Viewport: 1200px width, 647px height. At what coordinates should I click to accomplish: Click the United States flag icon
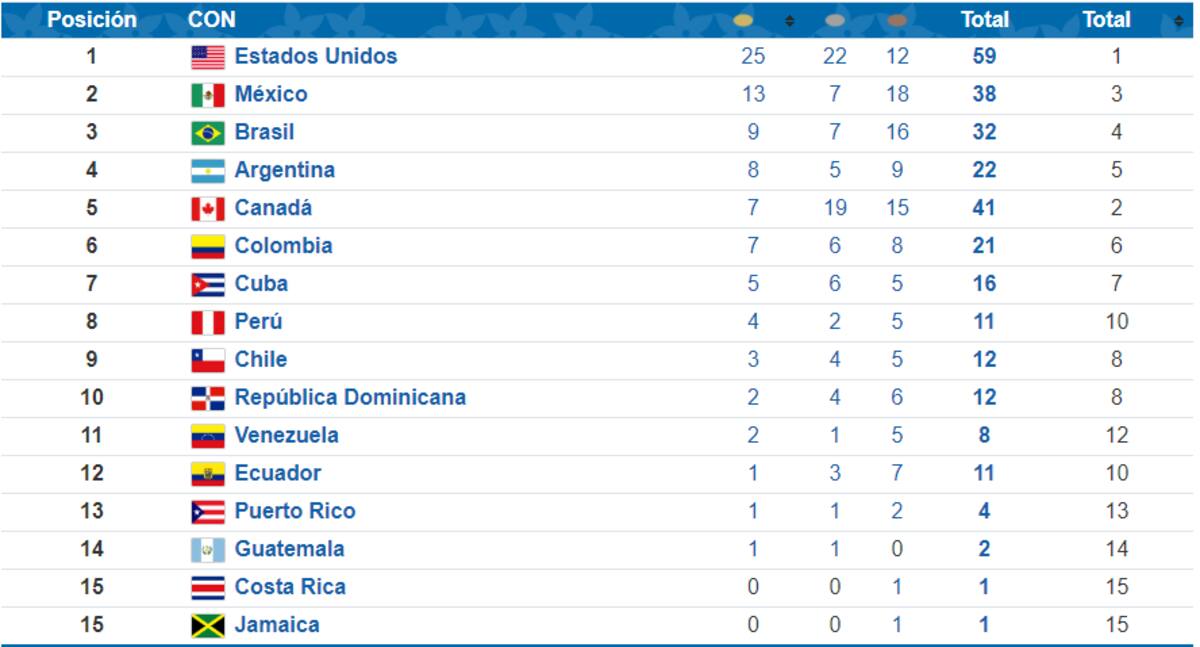pyautogui.click(x=208, y=57)
